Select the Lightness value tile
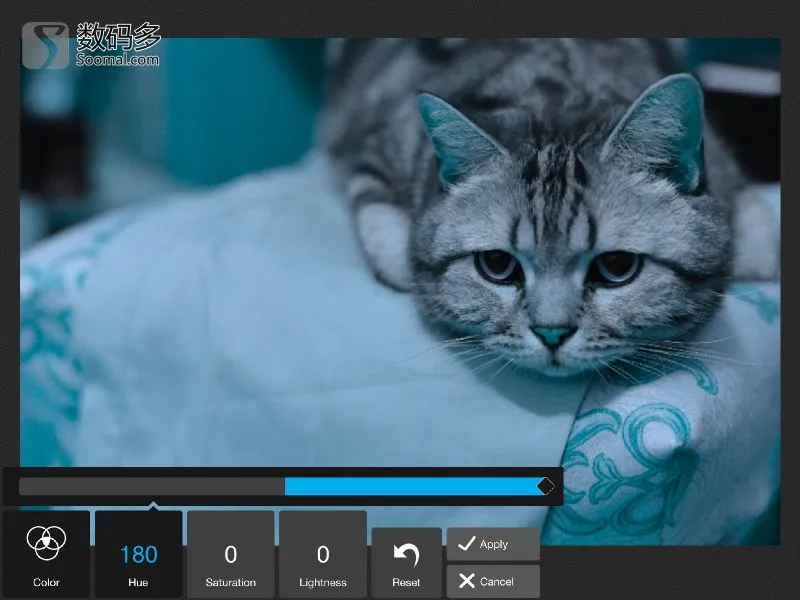Image resolution: width=800 pixels, height=600 pixels. (x=322, y=554)
